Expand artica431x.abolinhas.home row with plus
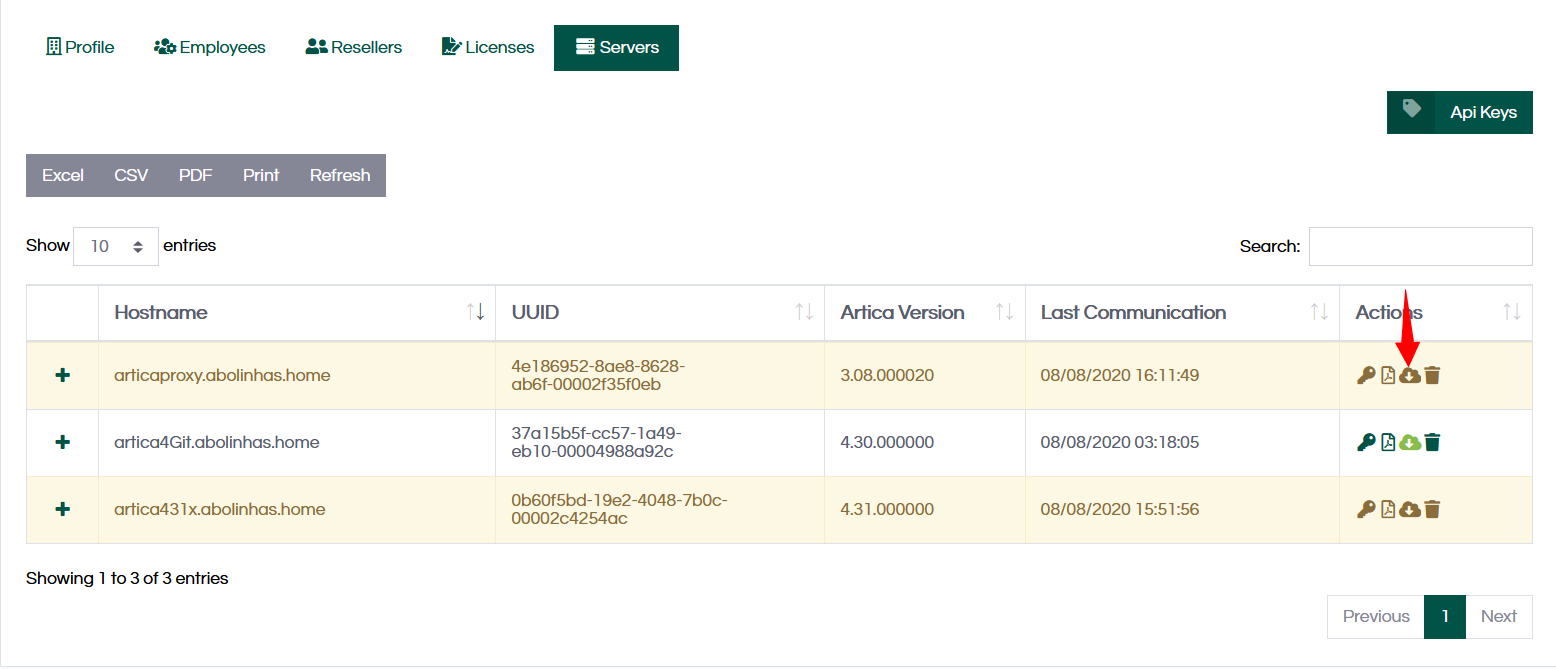The height and width of the screenshot is (669, 1556). 62,509
